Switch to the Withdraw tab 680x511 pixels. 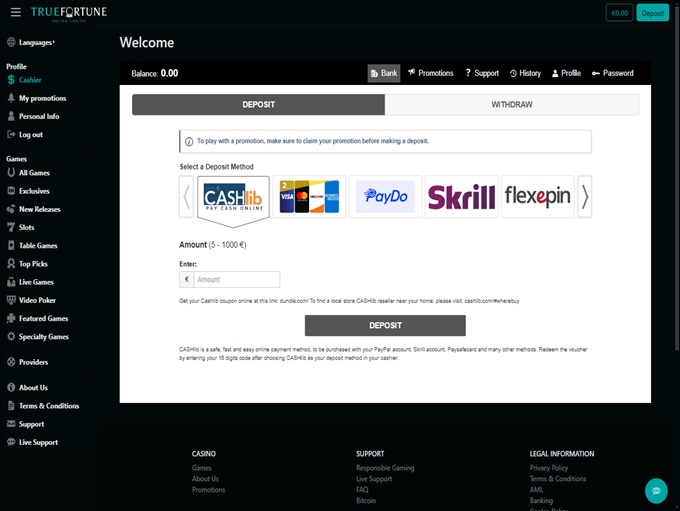click(511, 105)
